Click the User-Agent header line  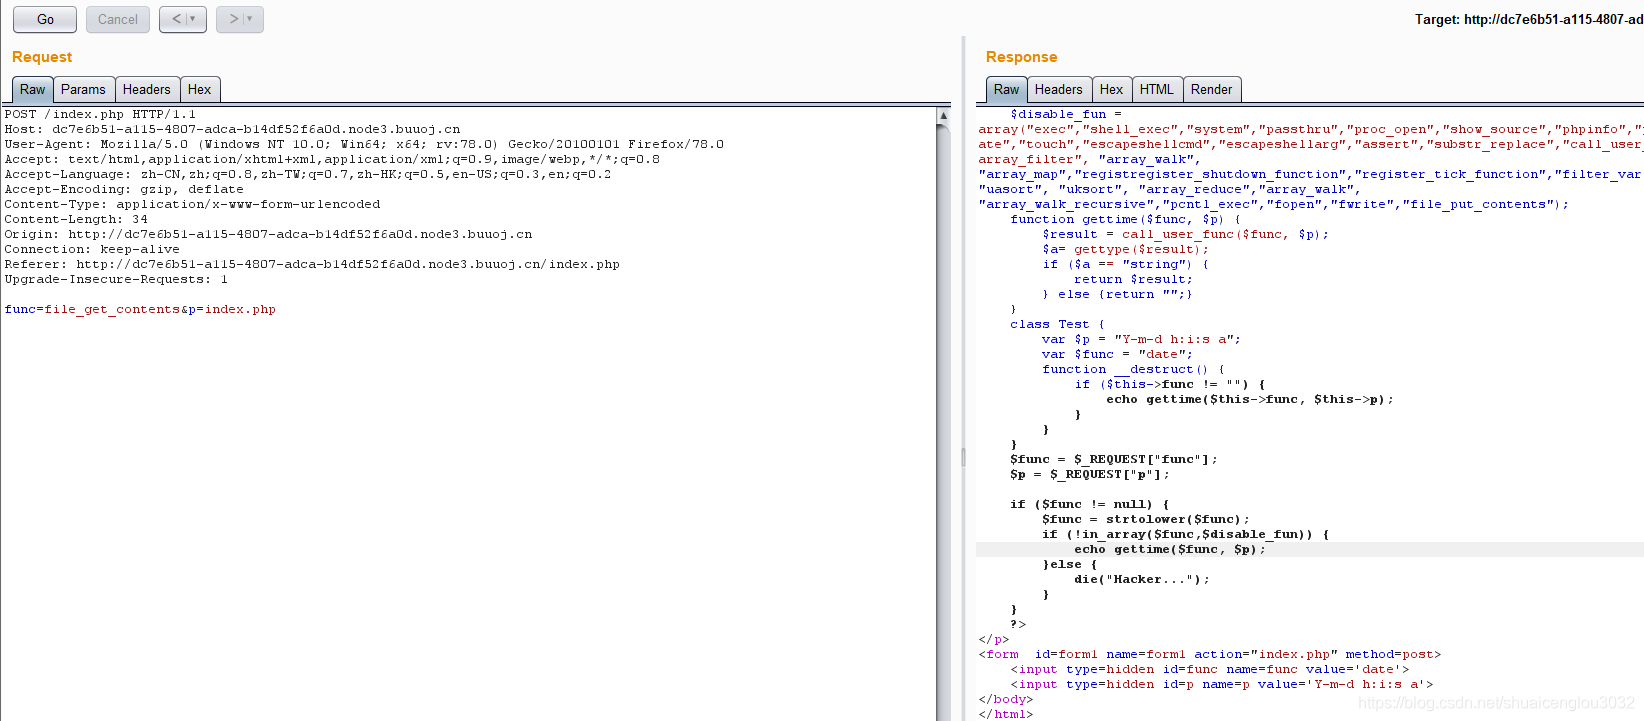[364, 144]
